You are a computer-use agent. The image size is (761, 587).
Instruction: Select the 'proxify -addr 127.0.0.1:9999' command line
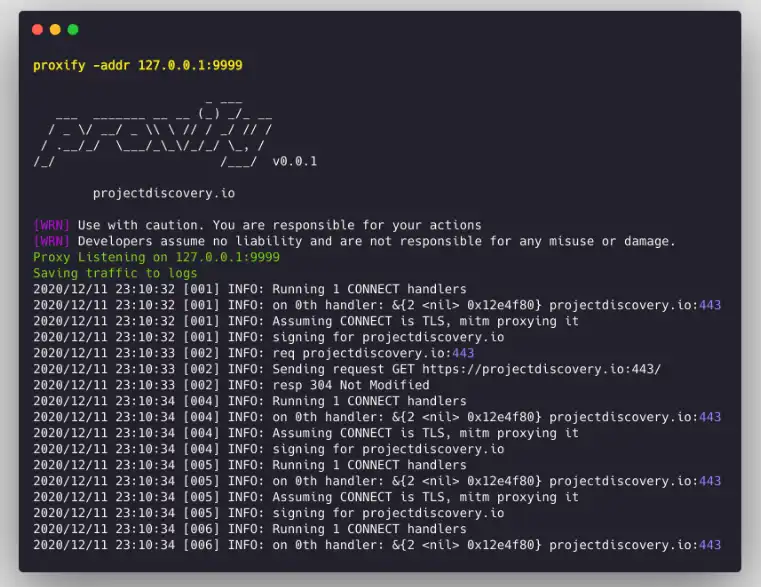point(138,65)
